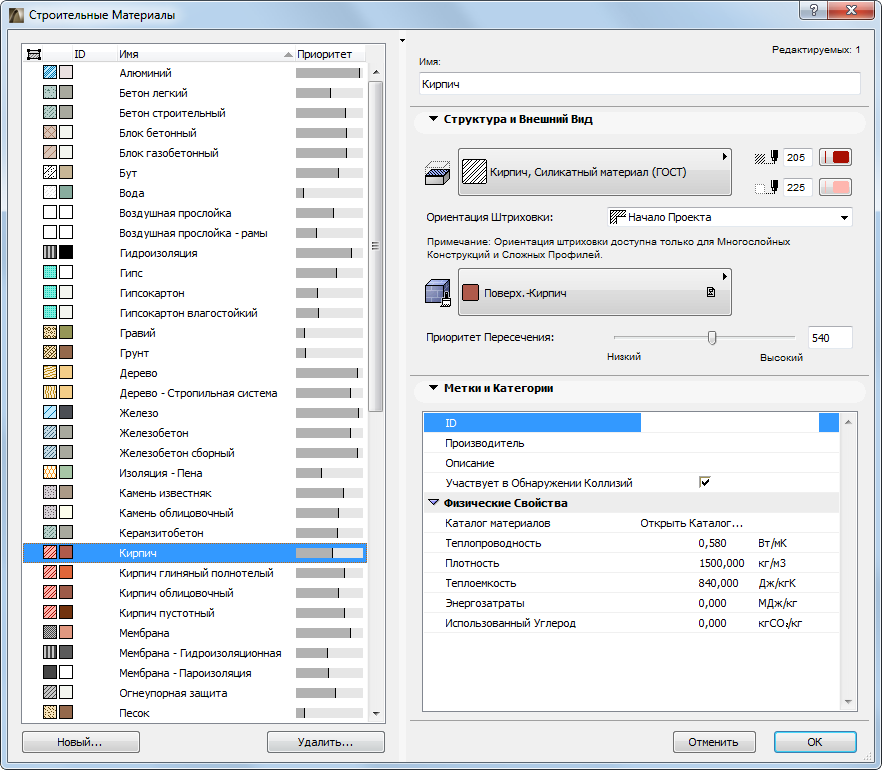This screenshot has width=882, height=770.
Task: Click the pink background pen color swatch
Action: point(835,187)
